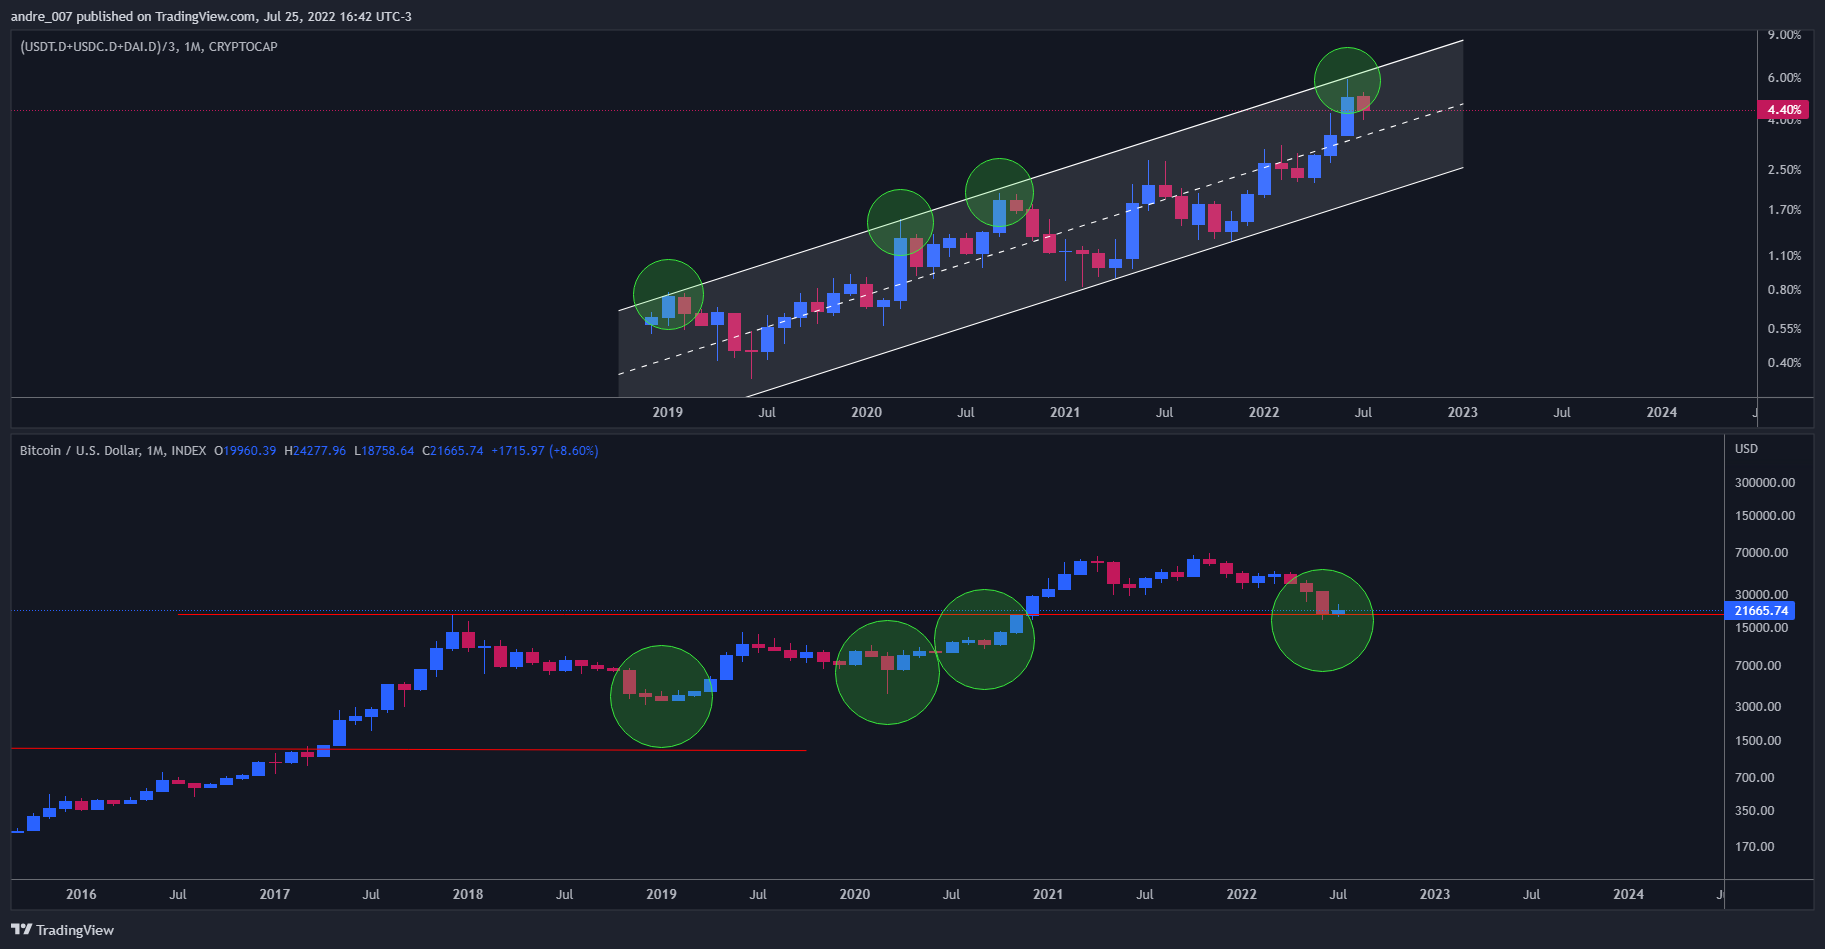
Task: Click the 6.00% label on top price axis
Action: 1784,77
